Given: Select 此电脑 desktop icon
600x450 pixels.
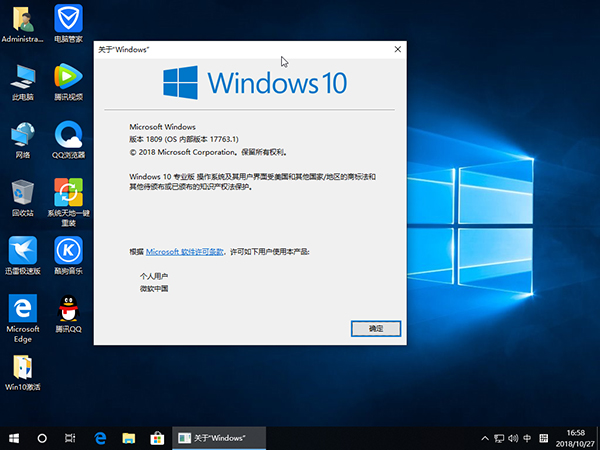Looking at the screenshot, I should click(23, 83).
